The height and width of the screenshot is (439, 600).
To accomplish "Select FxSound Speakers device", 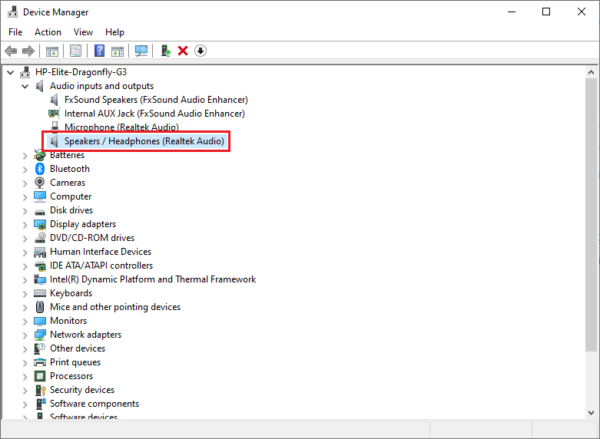I will coord(155,100).
